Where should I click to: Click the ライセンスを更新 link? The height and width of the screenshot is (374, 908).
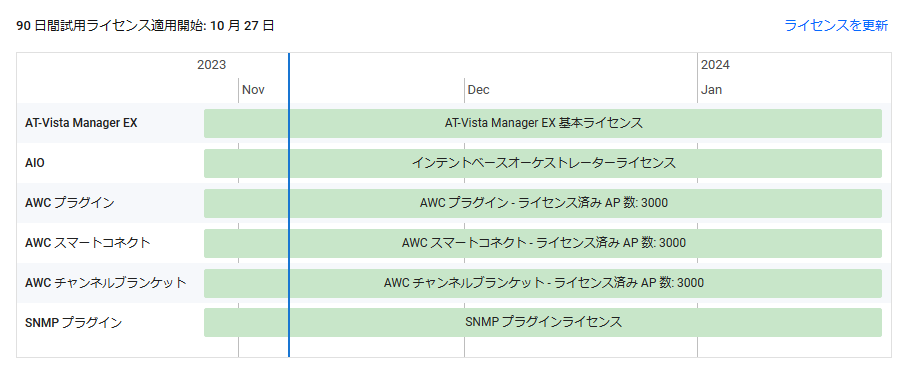[x=836, y=25]
